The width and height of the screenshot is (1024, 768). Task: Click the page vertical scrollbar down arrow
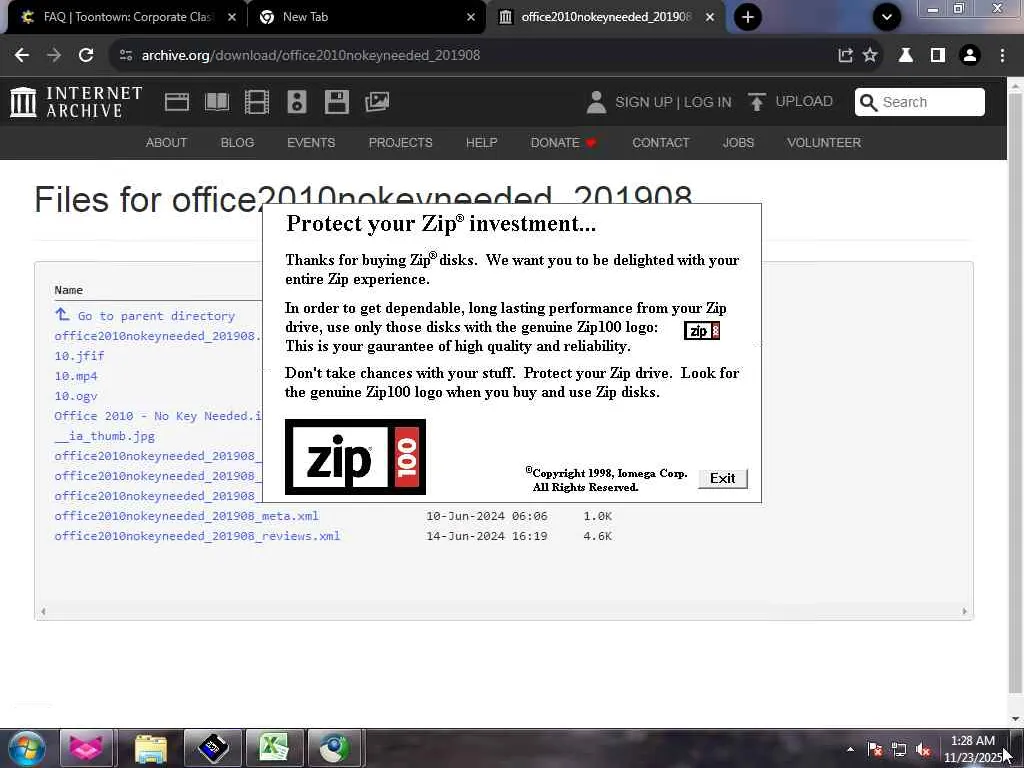tap(1016, 719)
